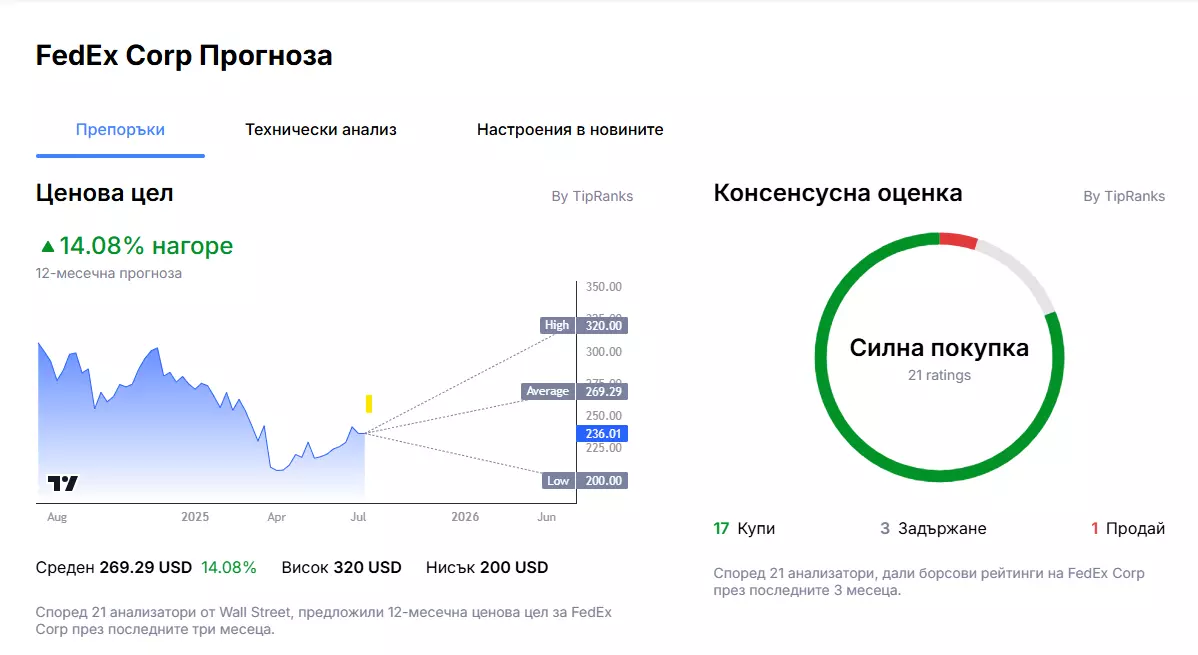Click the Jul label on time axis
The image size is (1198, 655).
(358, 517)
